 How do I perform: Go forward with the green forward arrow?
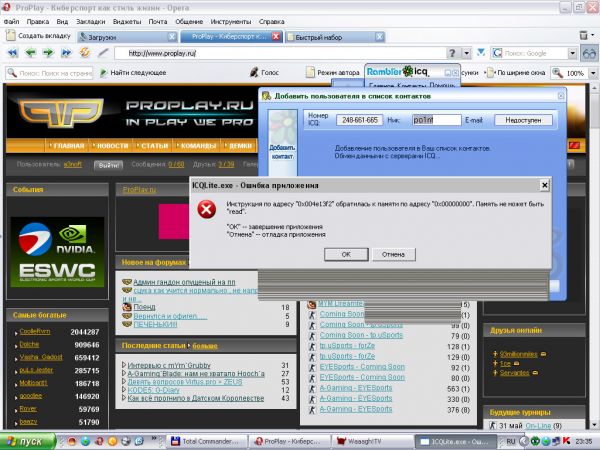pos(48,53)
